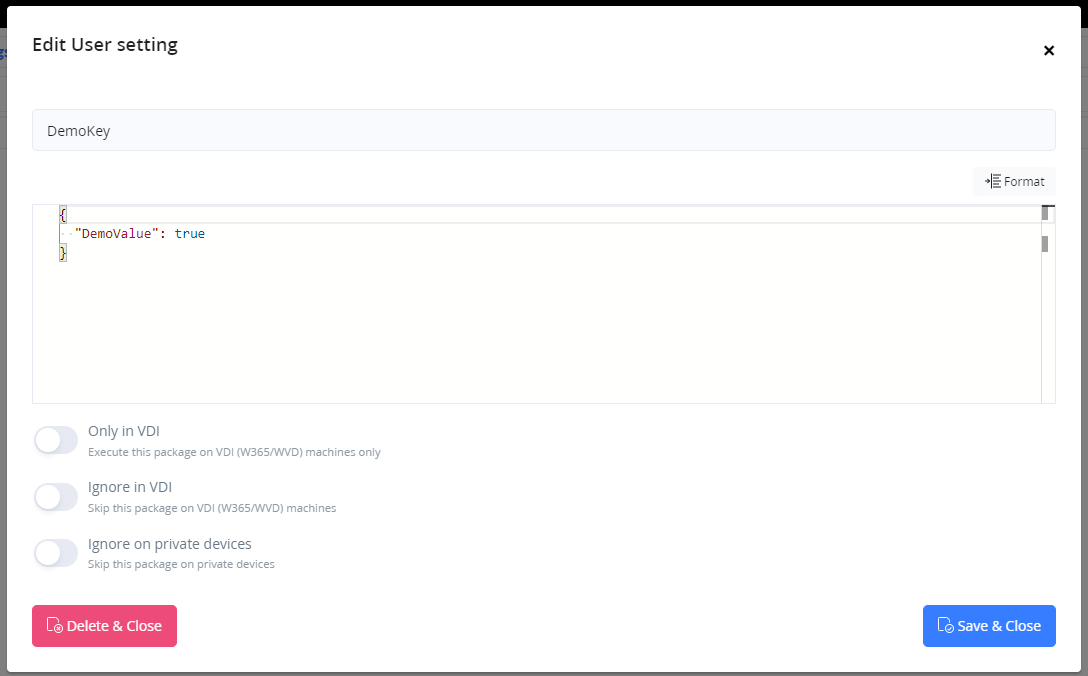Close the Edit User setting dialog
This screenshot has height=676, width=1088.
pyautogui.click(x=1049, y=51)
